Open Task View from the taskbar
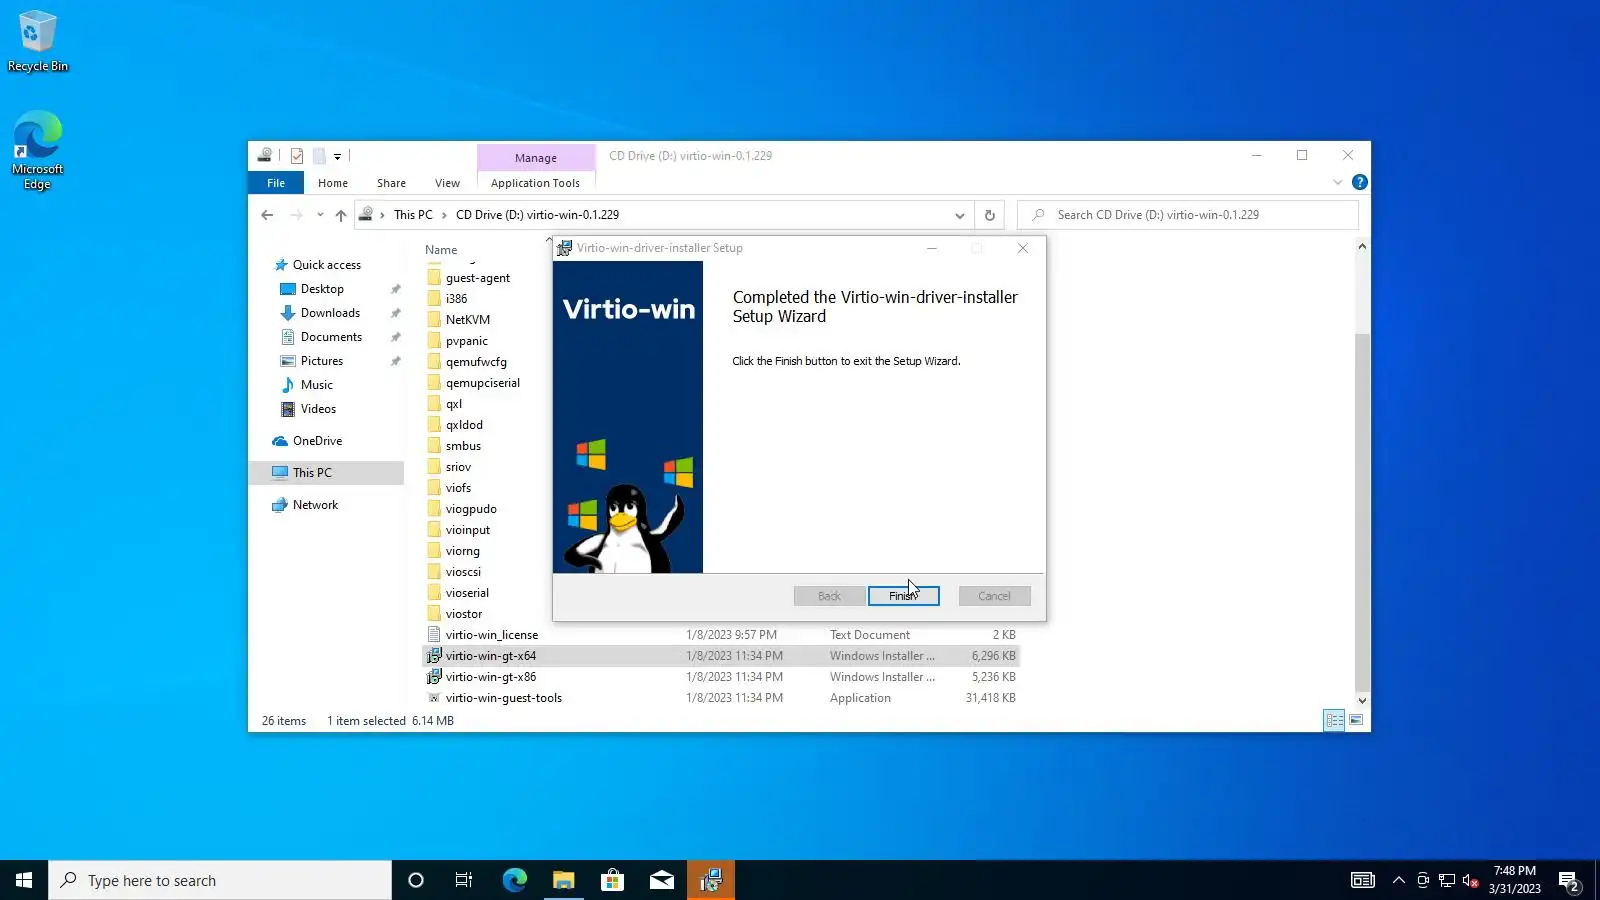Image resolution: width=1600 pixels, height=900 pixels. [464, 880]
